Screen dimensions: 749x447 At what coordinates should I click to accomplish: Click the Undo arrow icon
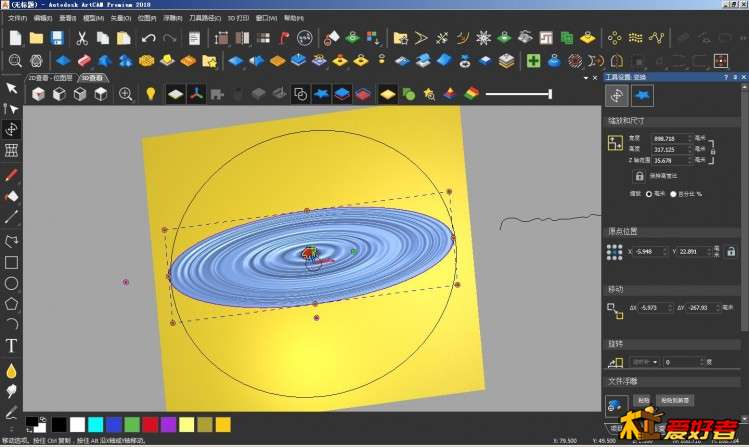[x=148, y=38]
